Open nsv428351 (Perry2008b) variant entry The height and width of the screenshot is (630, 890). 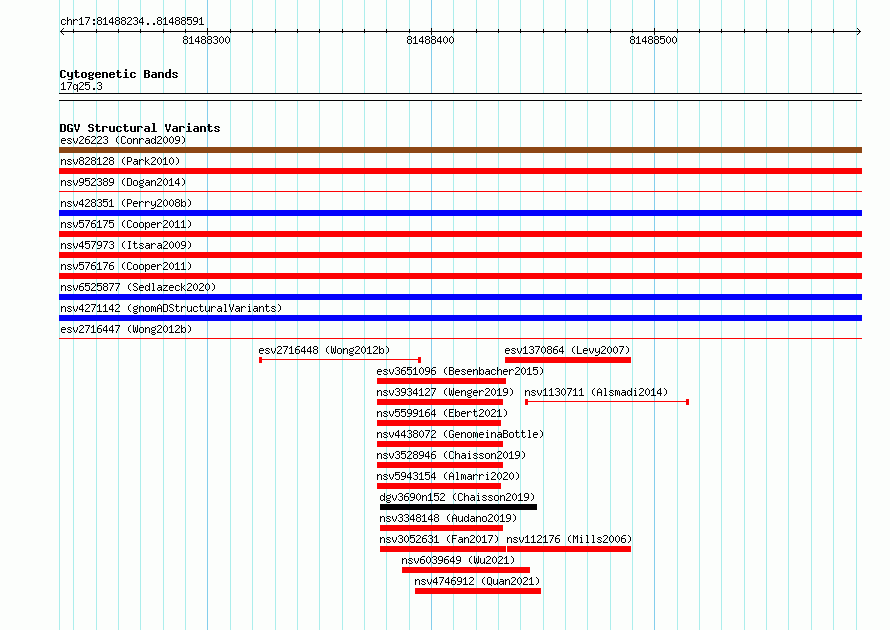tap(126, 203)
